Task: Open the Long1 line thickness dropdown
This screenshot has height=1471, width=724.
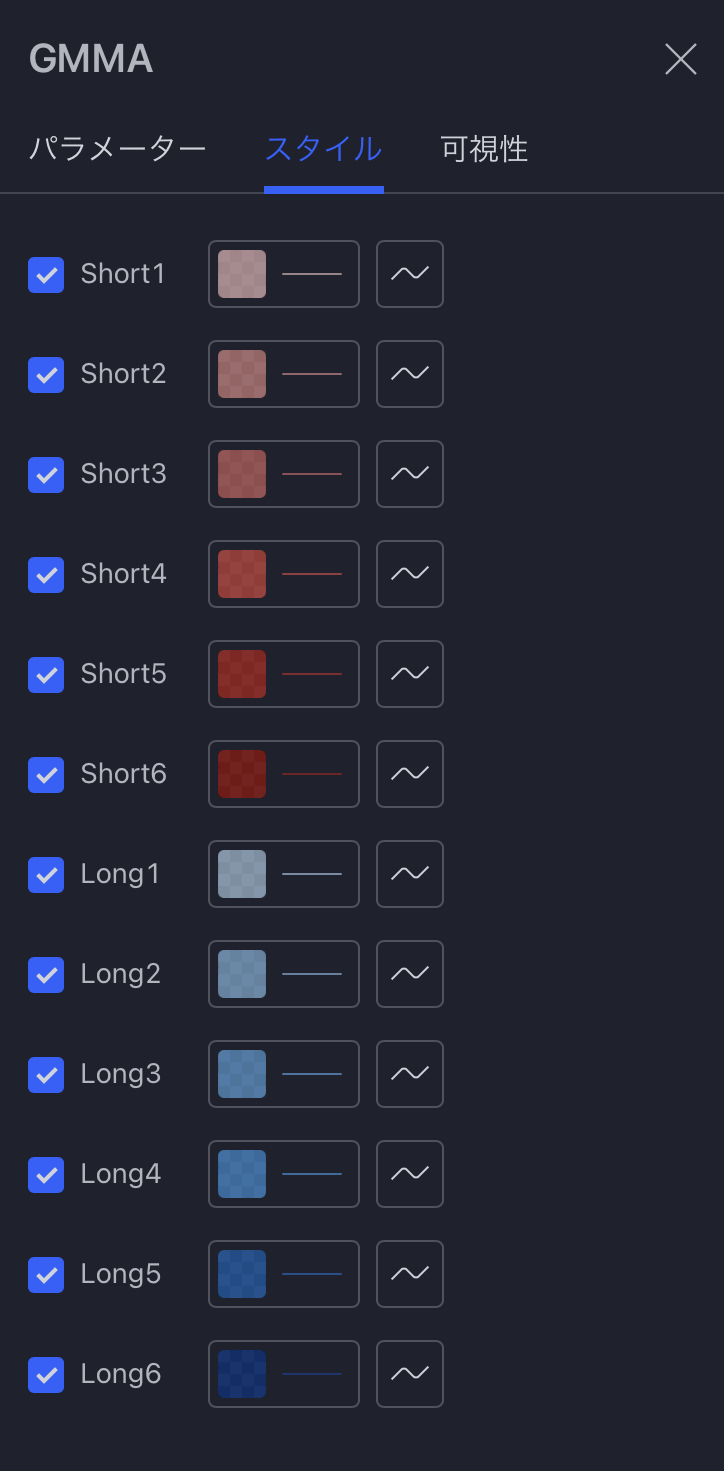Action: (x=312, y=874)
